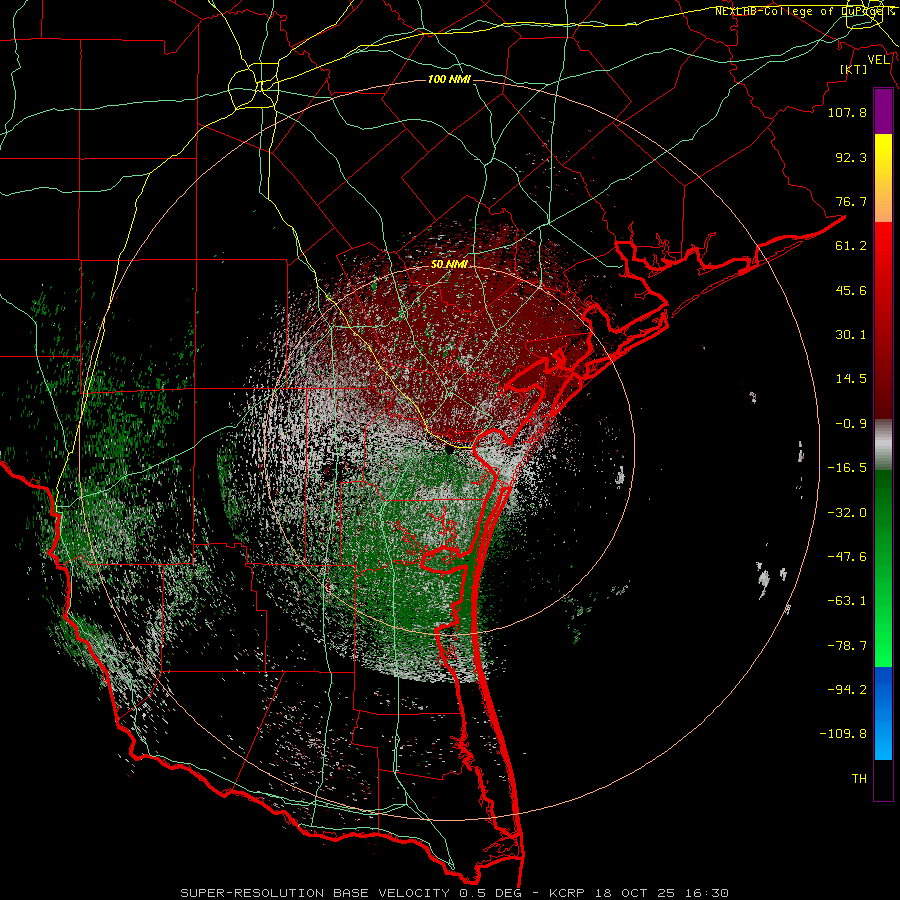
Task: Select the 30.1 scale value
Action: click(851, 335)
